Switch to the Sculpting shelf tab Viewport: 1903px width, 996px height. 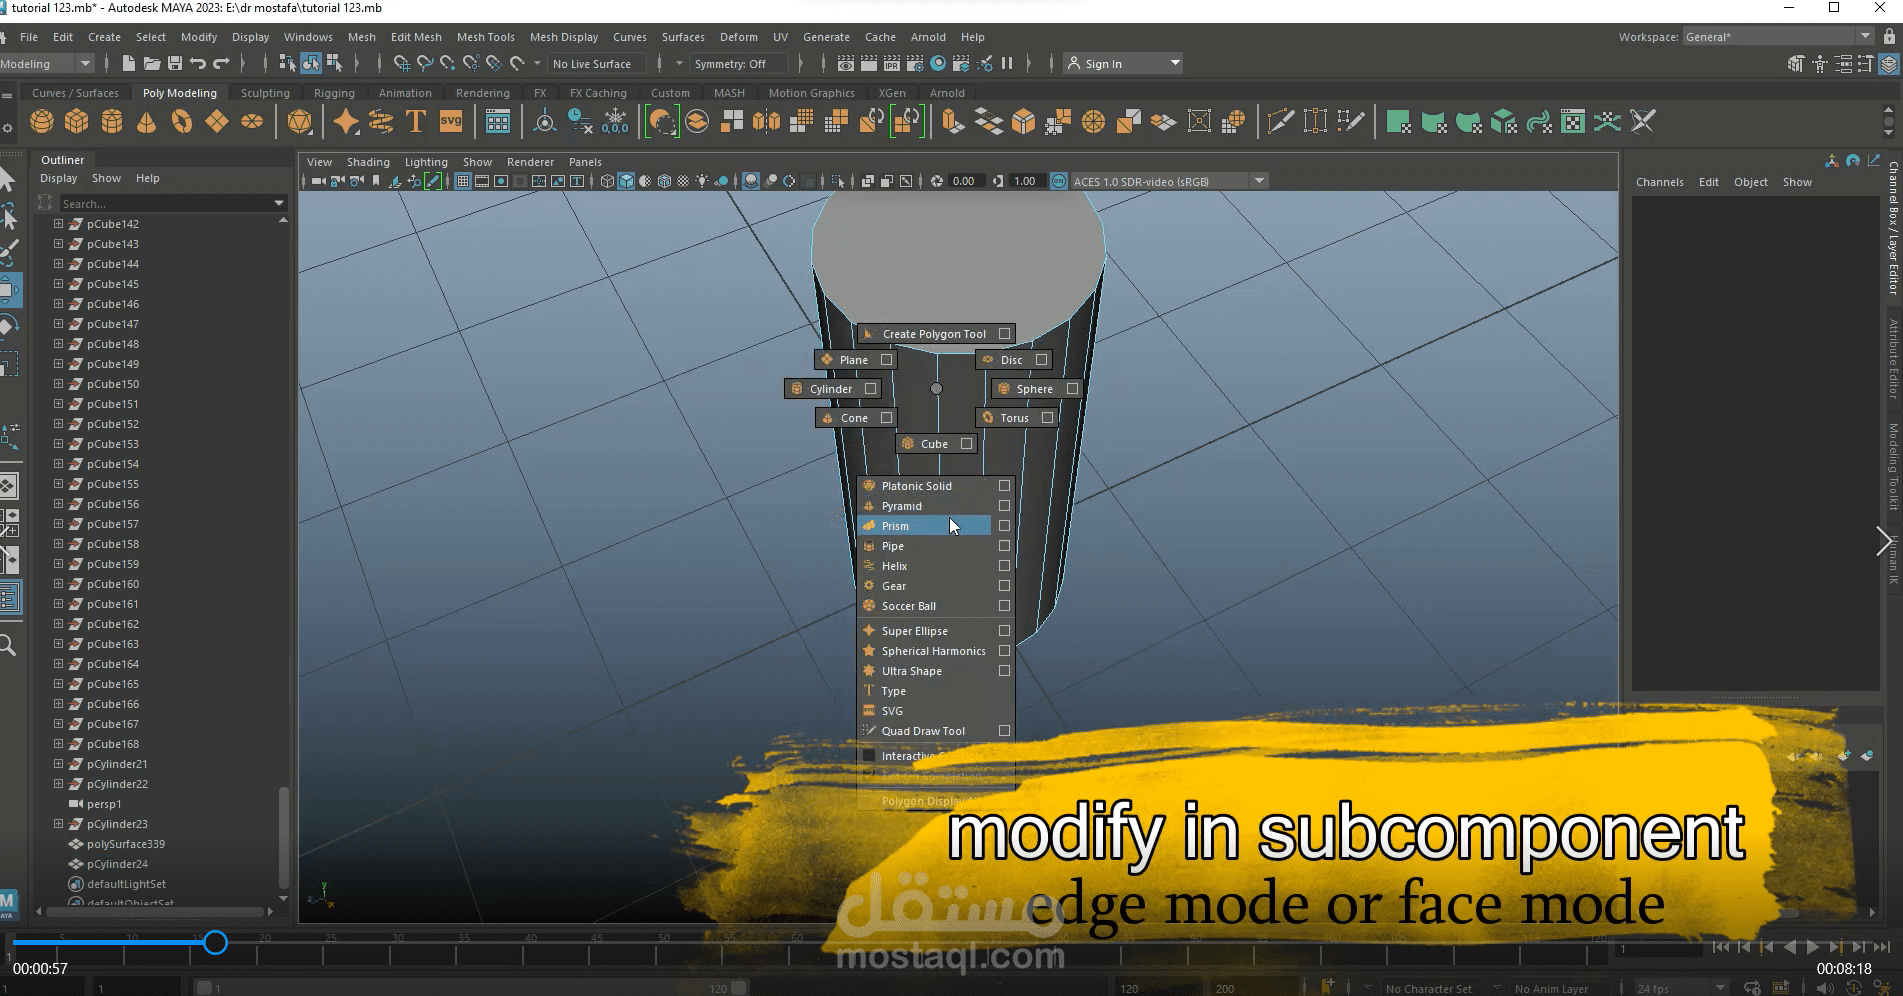coord(265,93)
